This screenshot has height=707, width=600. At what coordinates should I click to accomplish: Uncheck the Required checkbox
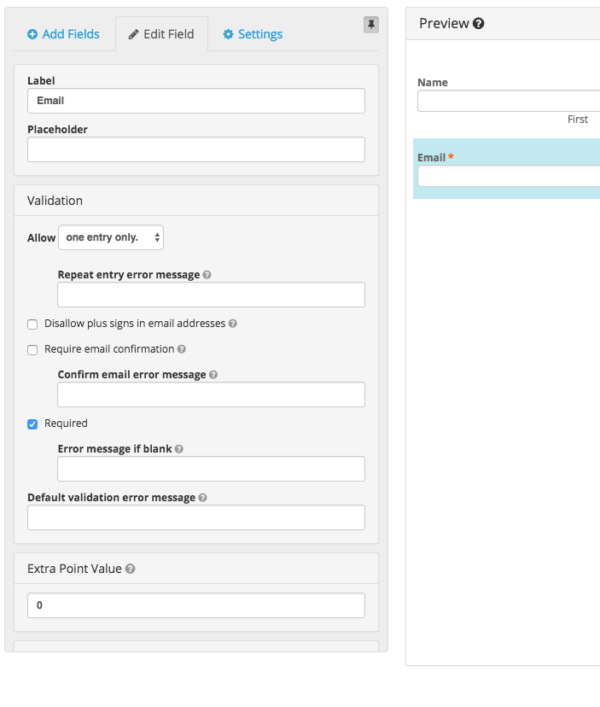tap(33, 424)
